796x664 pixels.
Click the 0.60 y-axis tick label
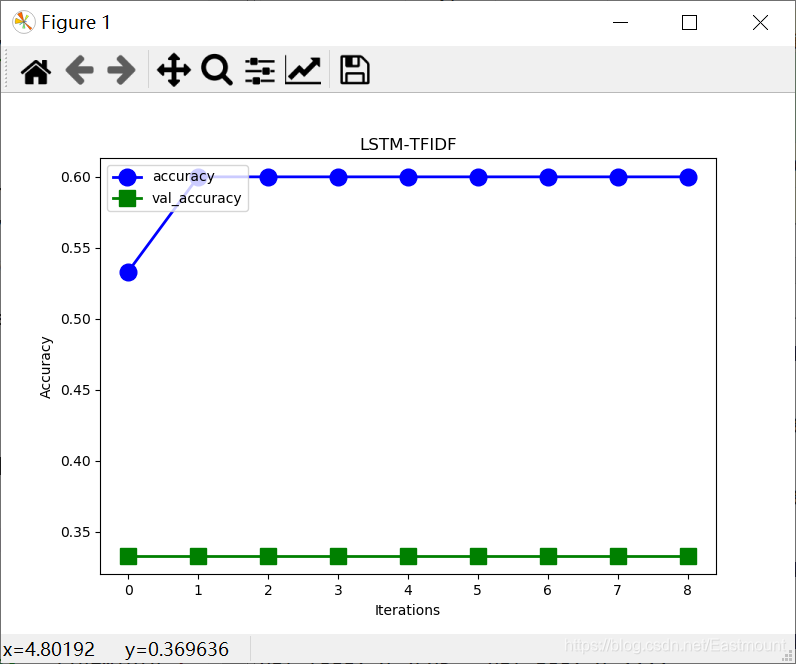76,177
